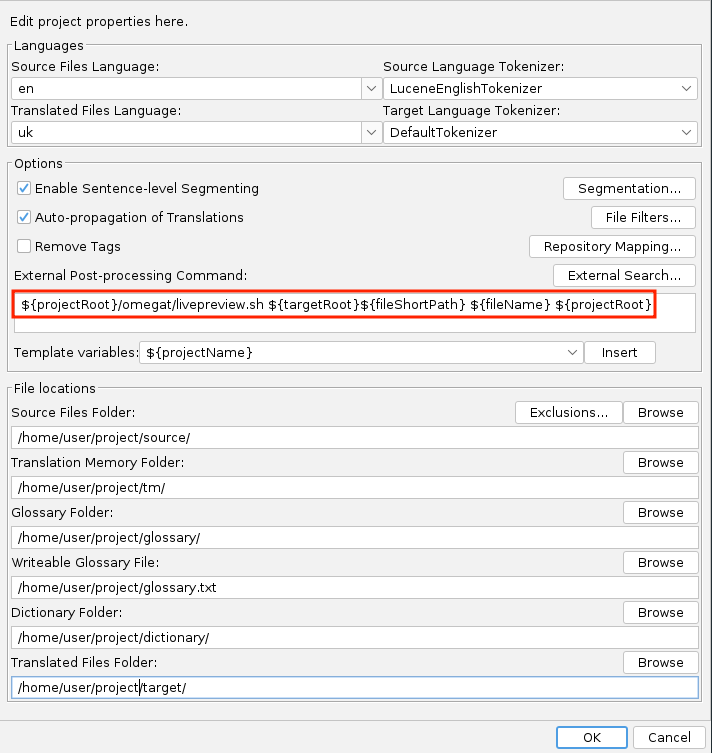
Task: Click External Search... button
Action: click(624, 275)
